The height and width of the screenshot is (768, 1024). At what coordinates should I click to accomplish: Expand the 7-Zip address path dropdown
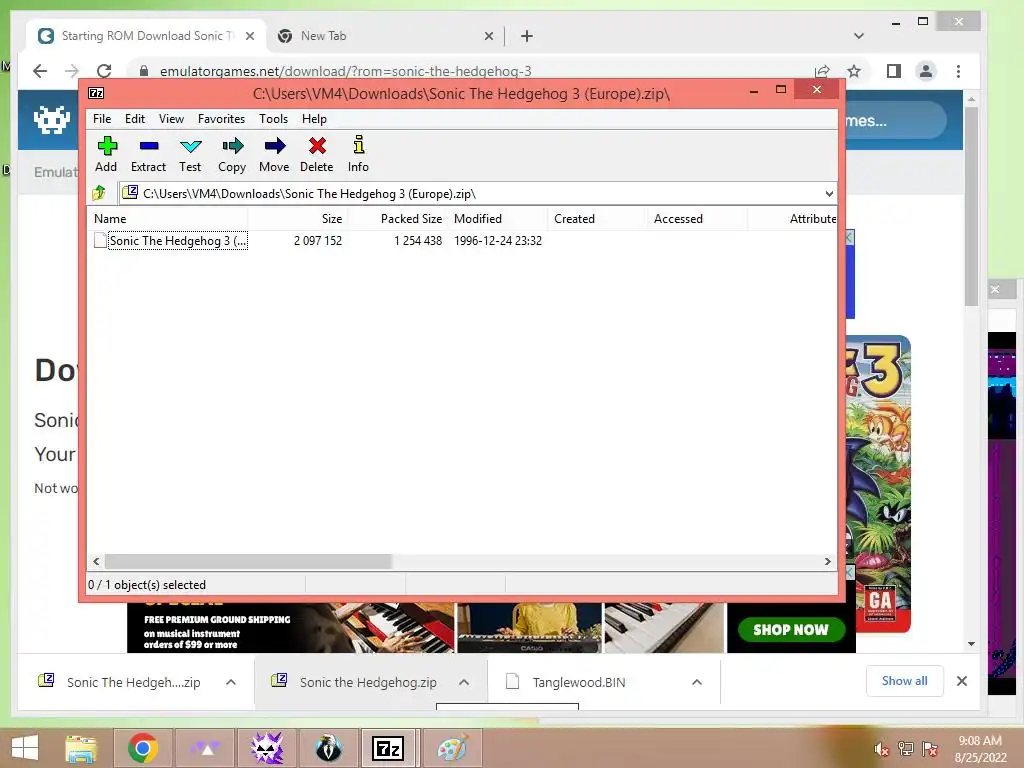click(829, 193)
